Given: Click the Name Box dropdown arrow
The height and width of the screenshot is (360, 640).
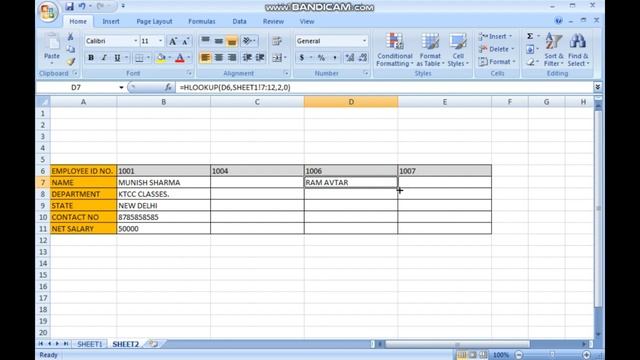Looking at the screenshot, I should click(121, 87).
